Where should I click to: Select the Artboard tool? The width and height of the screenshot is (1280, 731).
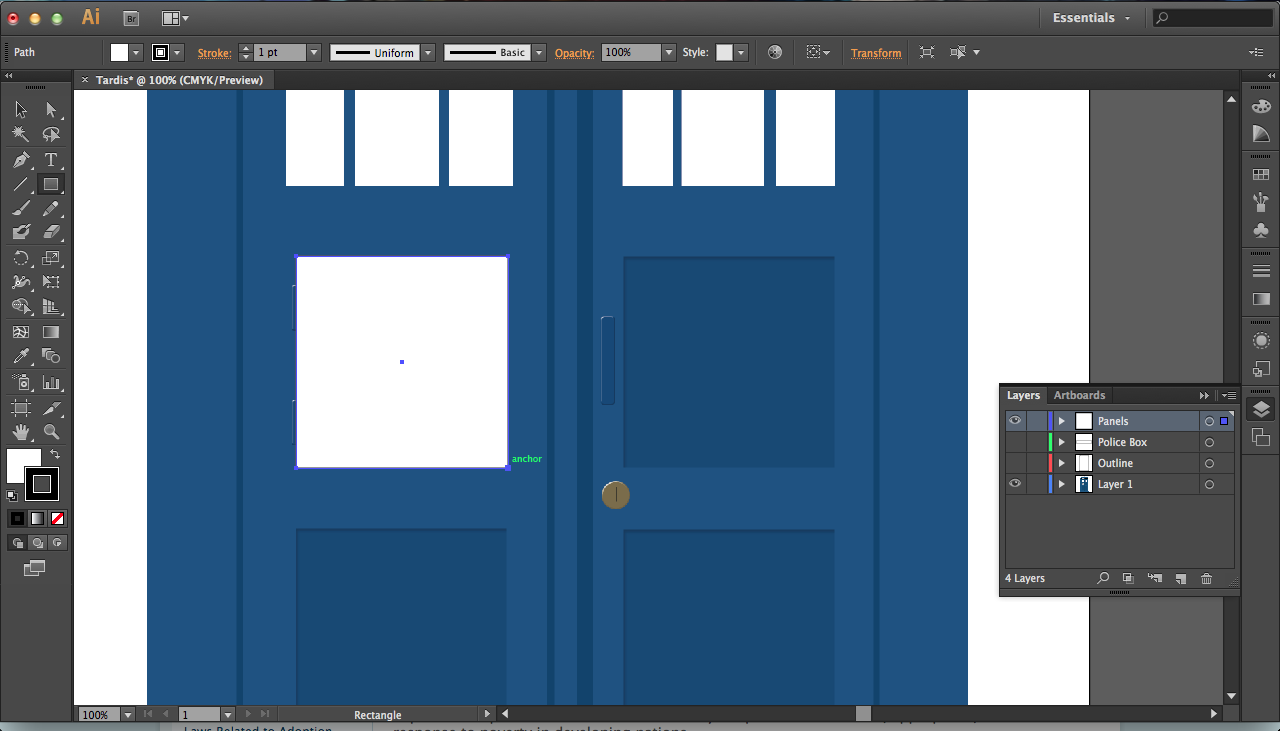21,408
